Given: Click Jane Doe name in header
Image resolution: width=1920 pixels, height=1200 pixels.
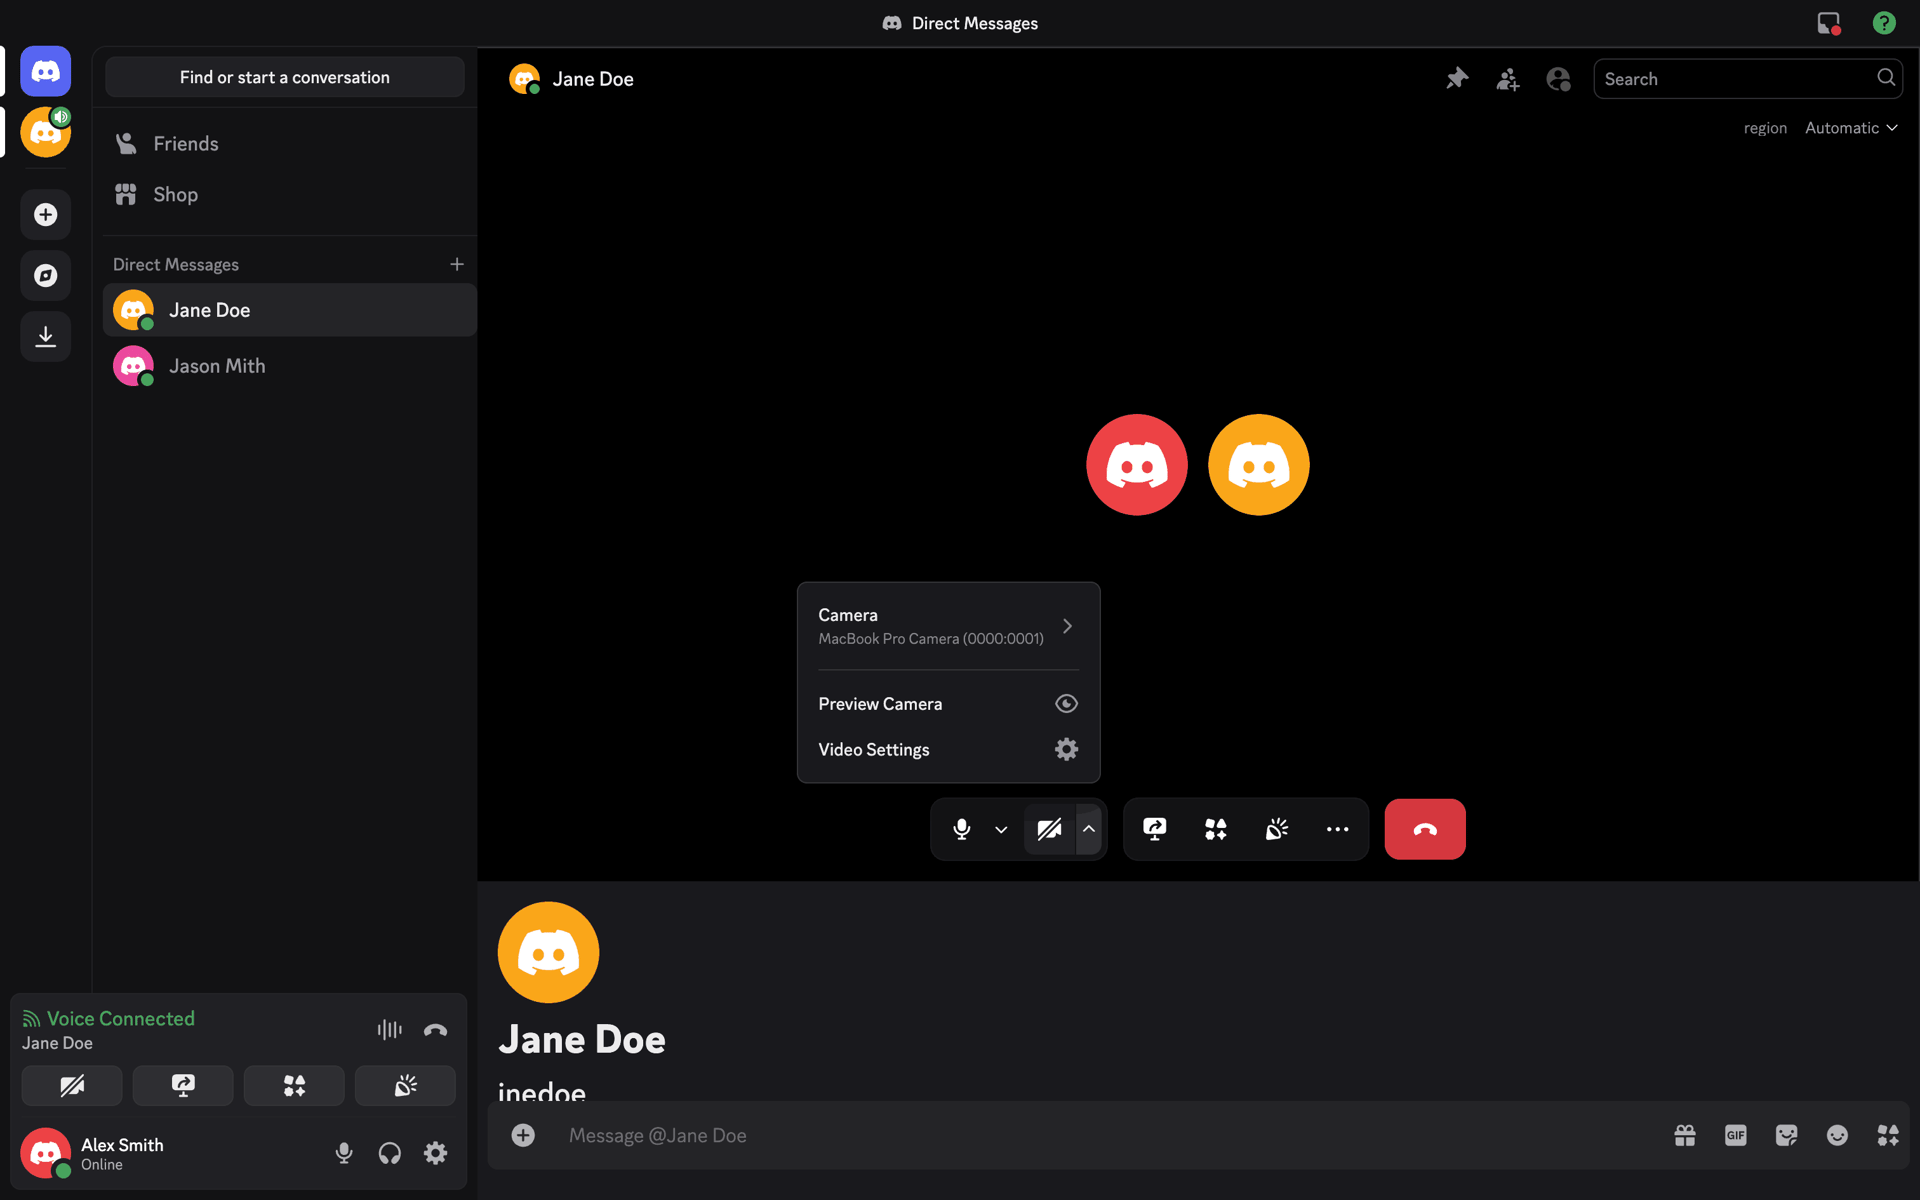Looking at the screenshot, I should pos(593,79).
